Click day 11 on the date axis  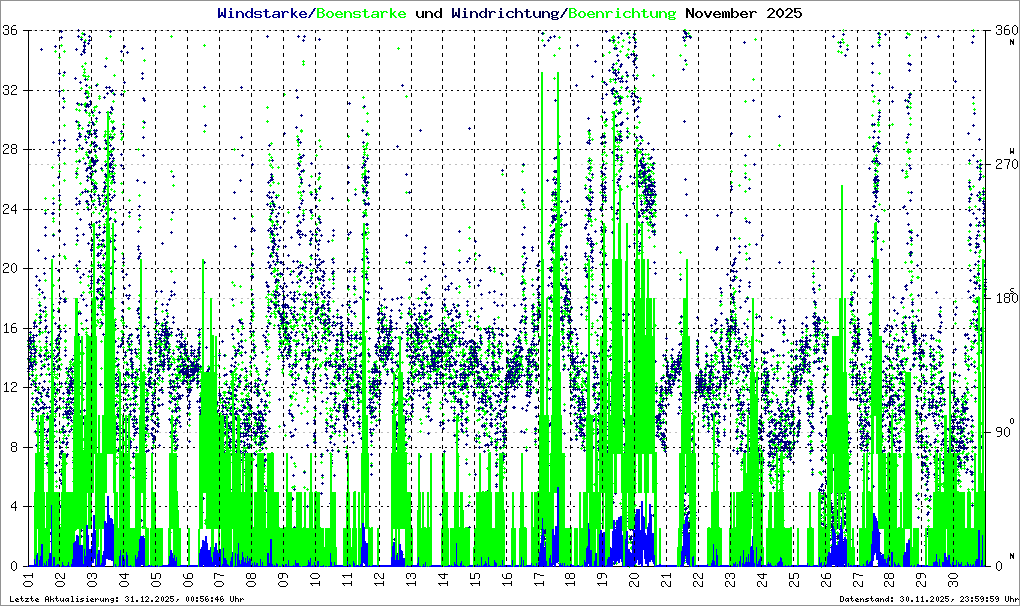347,579
